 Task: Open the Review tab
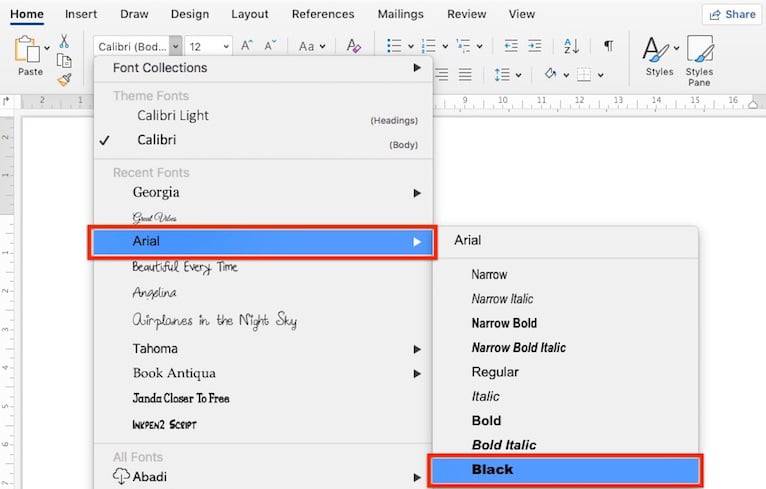pyautogui.click(x=467, y=14)
